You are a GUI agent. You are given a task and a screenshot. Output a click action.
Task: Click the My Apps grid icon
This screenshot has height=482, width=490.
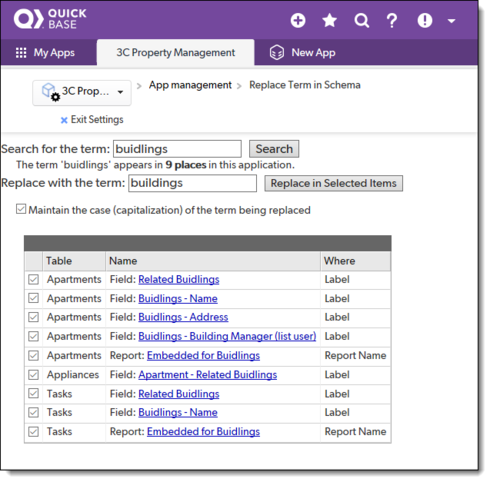click(21, 53)
